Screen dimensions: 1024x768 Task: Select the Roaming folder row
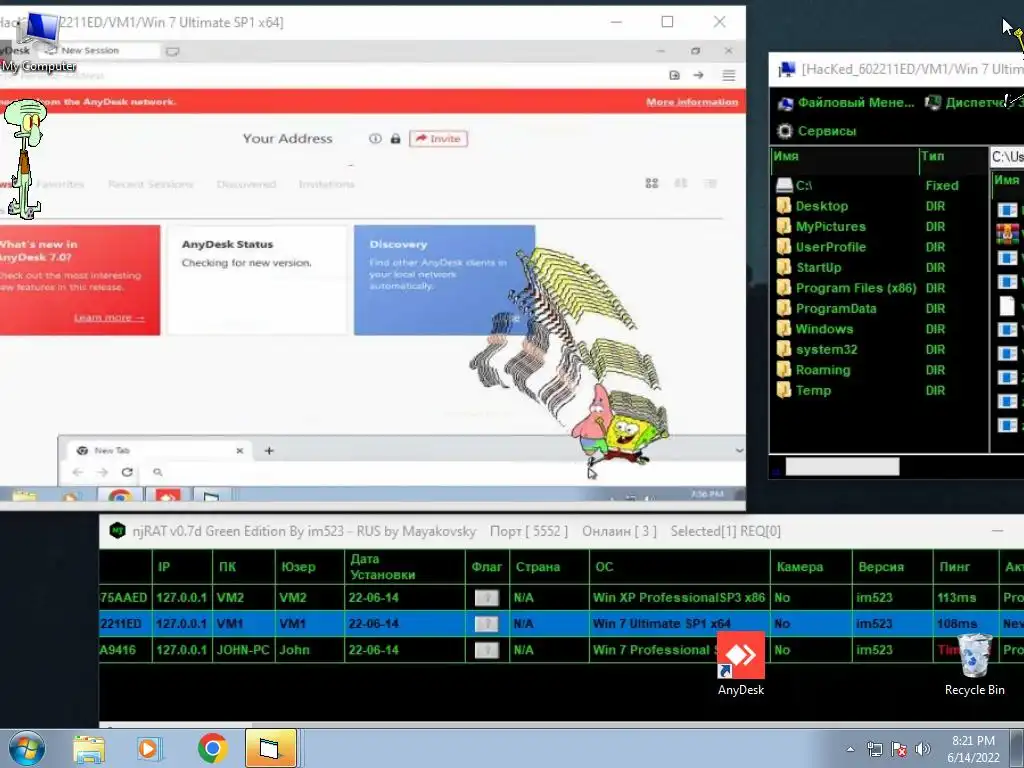[x=879, y=370]
